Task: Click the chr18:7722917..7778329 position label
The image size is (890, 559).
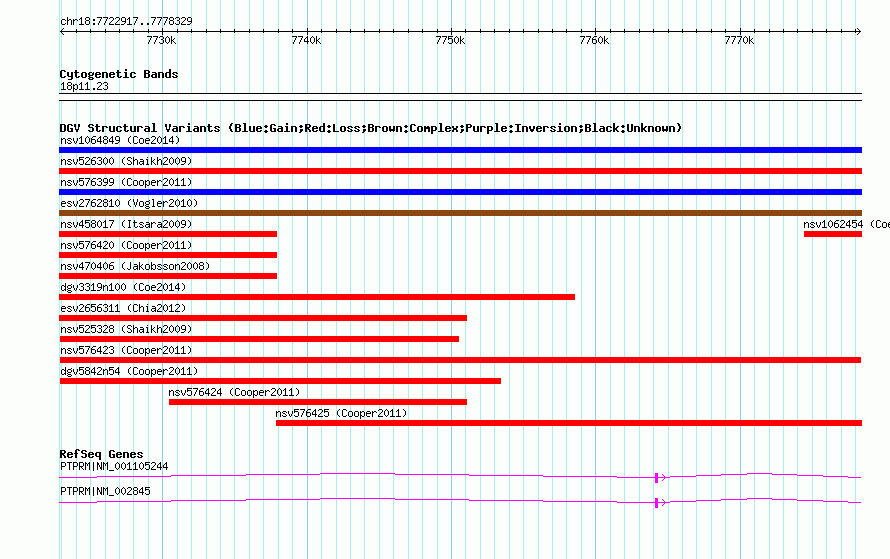Action: [126, 21]
